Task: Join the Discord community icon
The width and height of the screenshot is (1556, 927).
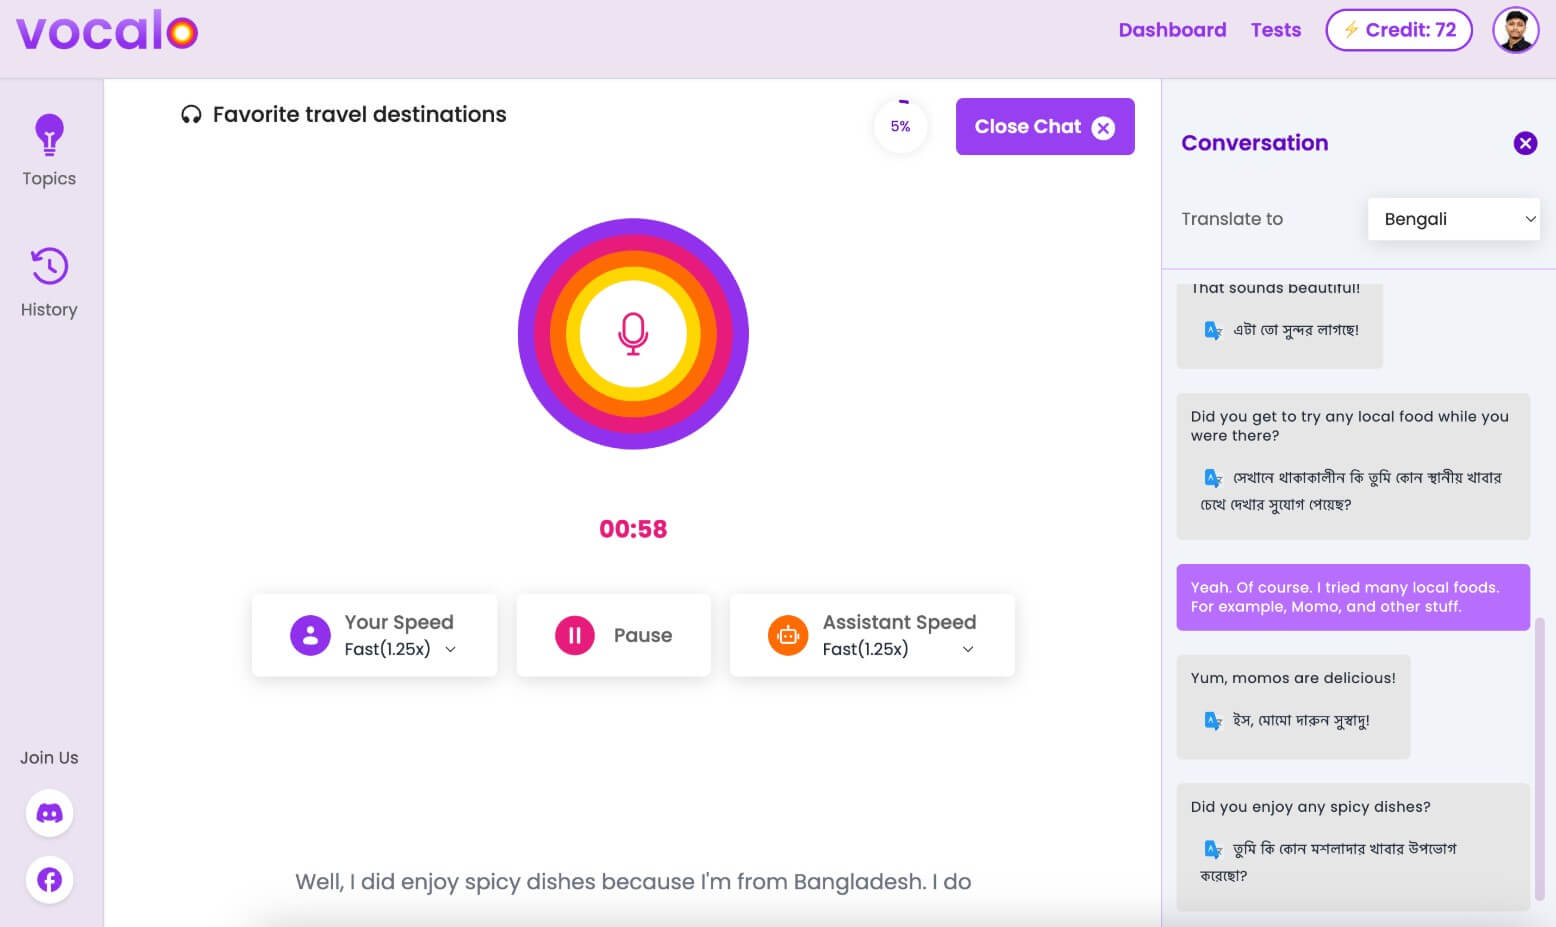Action: 49,813
